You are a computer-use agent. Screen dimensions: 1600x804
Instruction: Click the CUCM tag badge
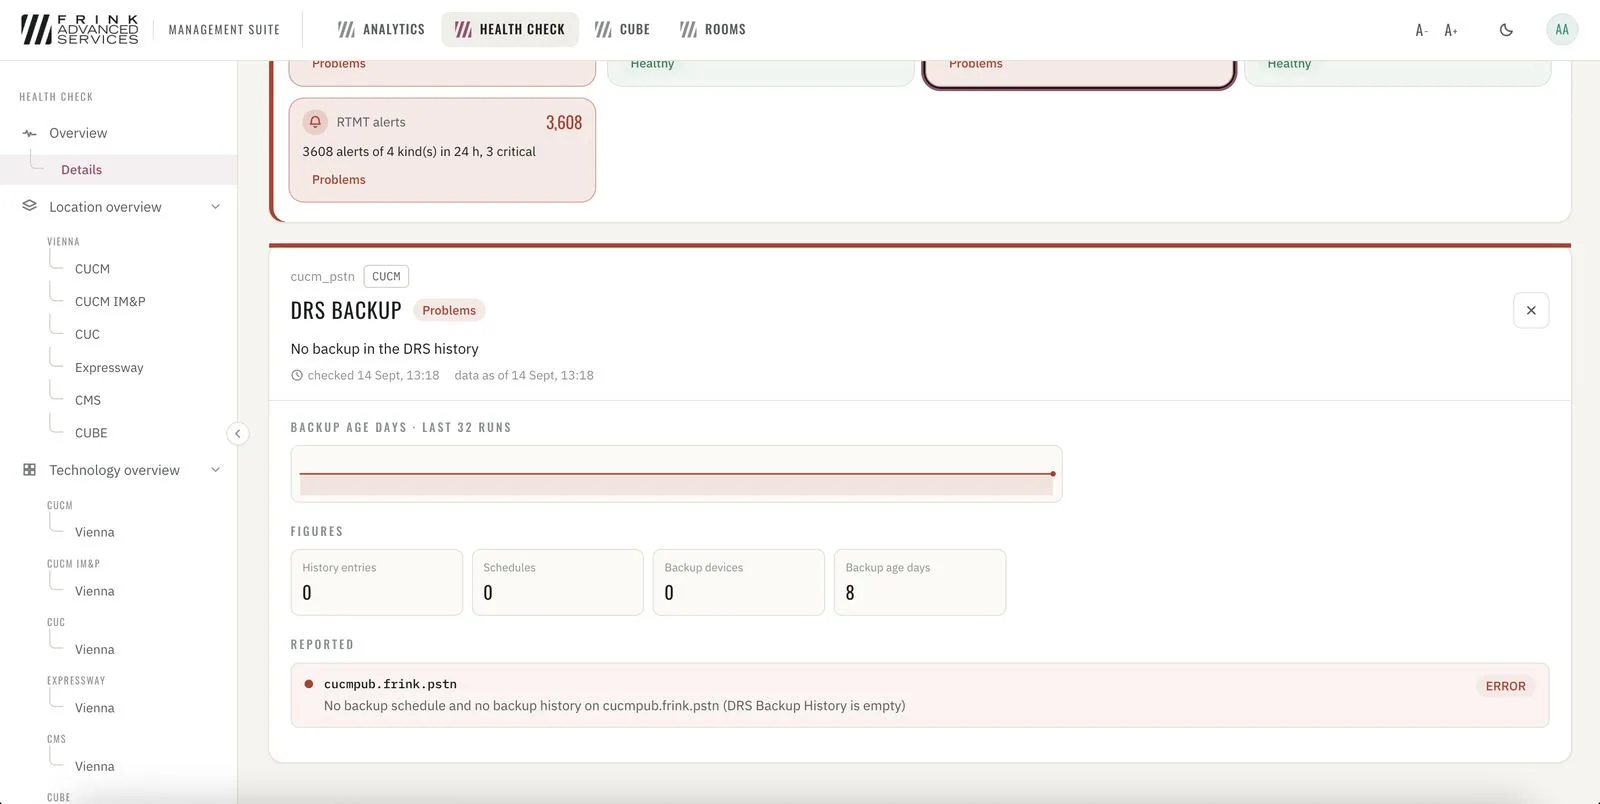click(x=386, y=276)
